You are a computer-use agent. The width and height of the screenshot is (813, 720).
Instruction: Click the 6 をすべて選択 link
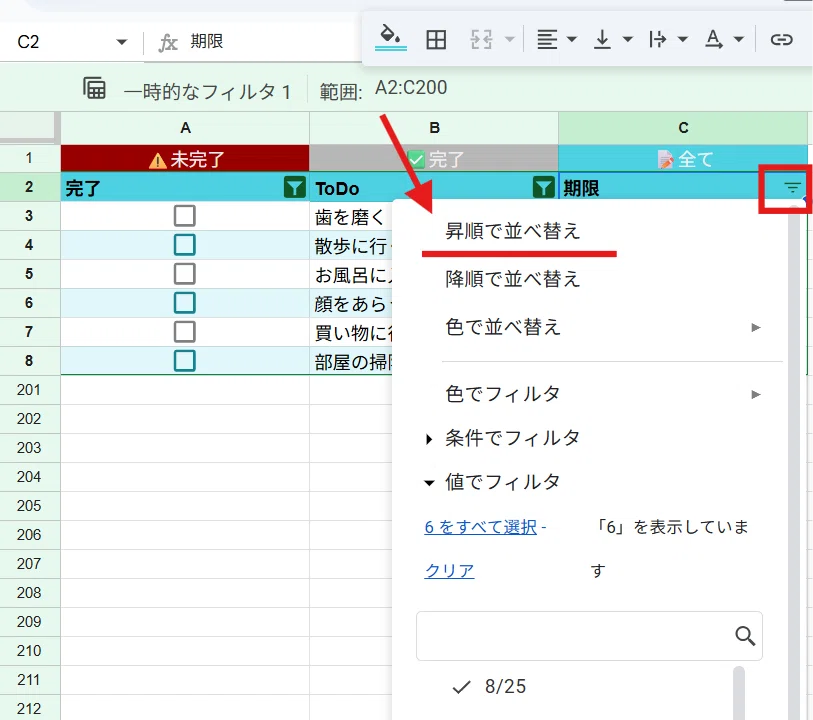pos(480,527)
